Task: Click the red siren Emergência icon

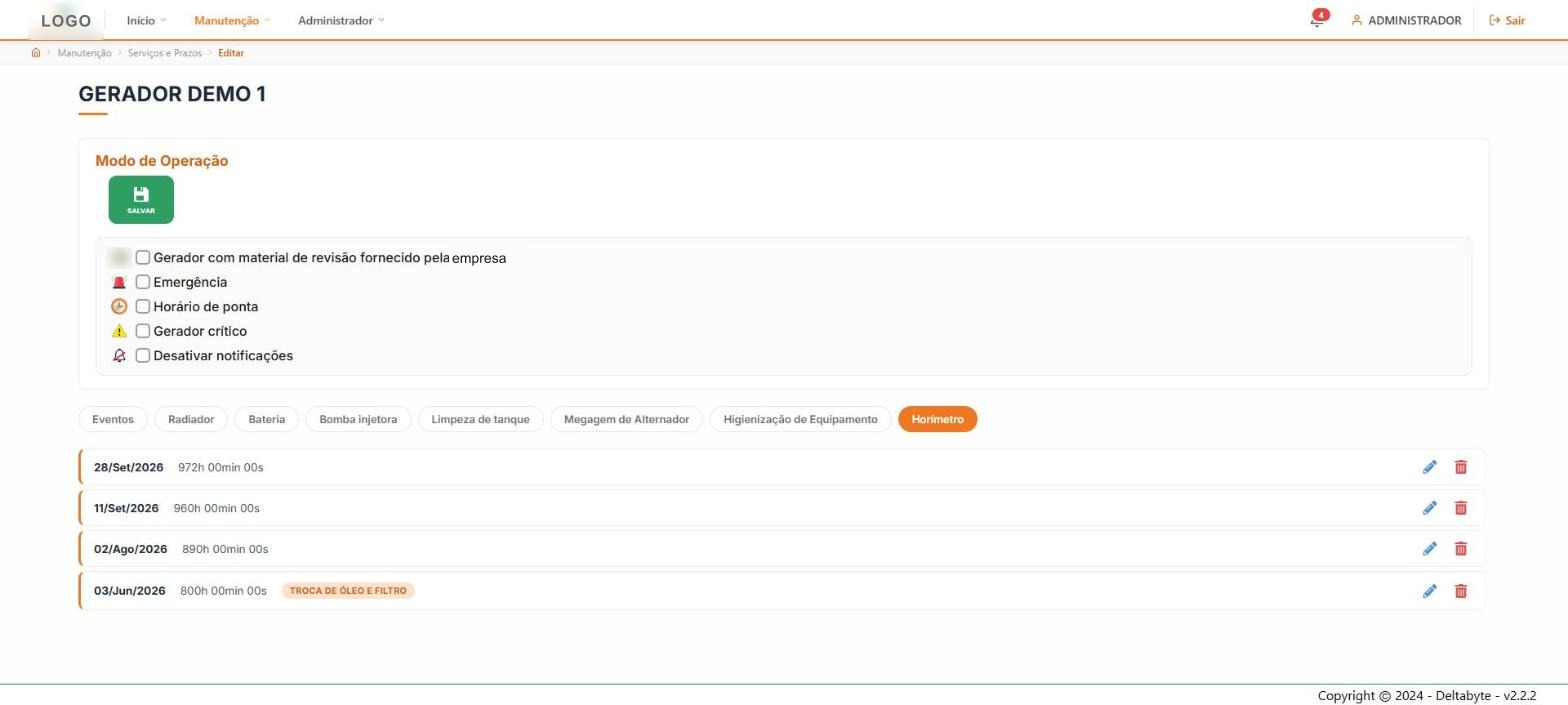Action: tap(119, 283)
